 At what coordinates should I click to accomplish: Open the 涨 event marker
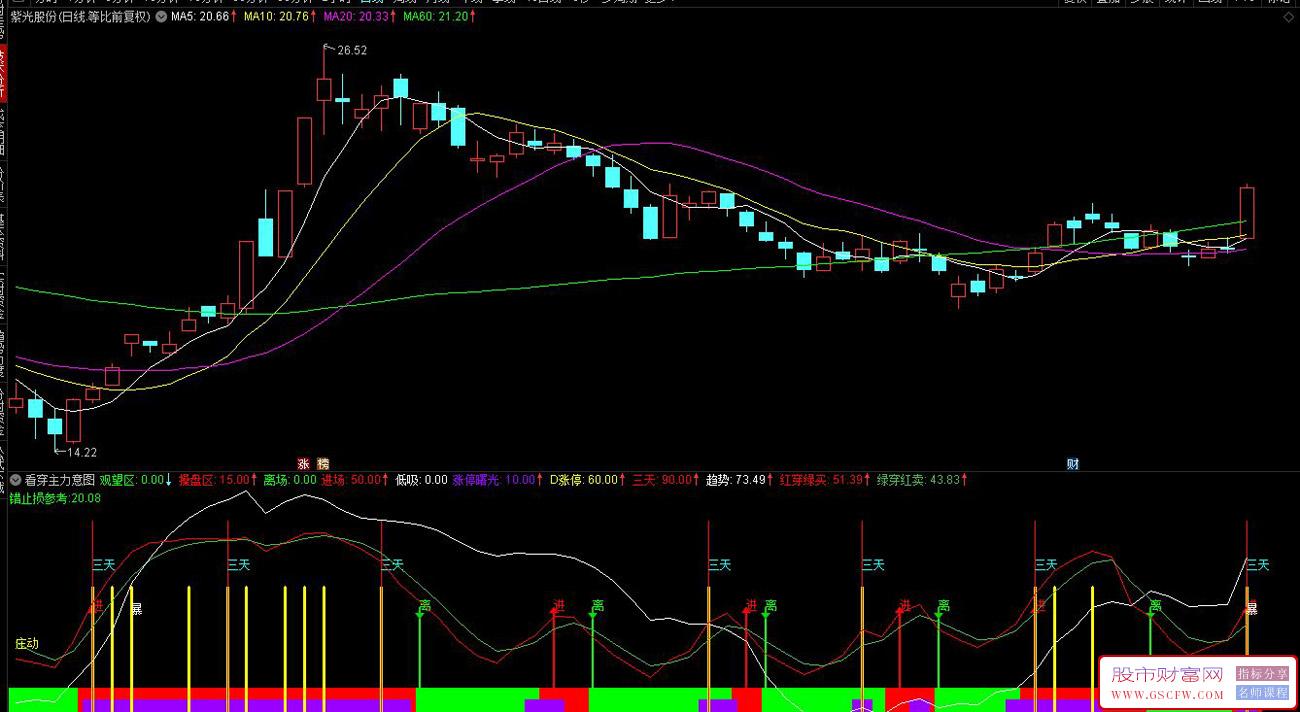(303, 464)
